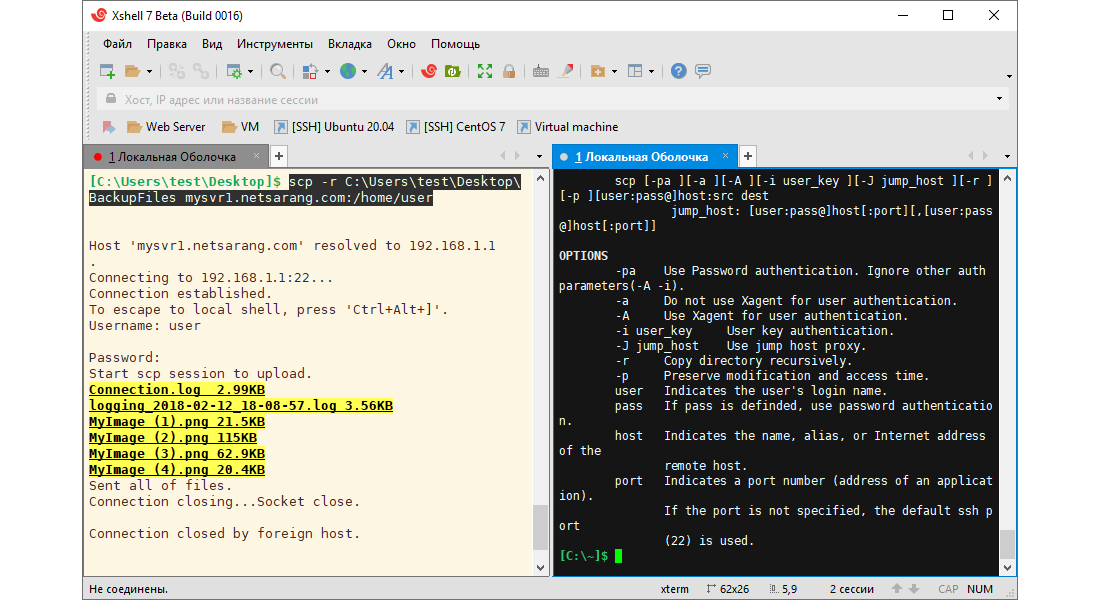Screen dimensions: 1100x600
Task: Select the right Локальная Оболочка tab
Action: pyautogui.click(x=645, y=156)
